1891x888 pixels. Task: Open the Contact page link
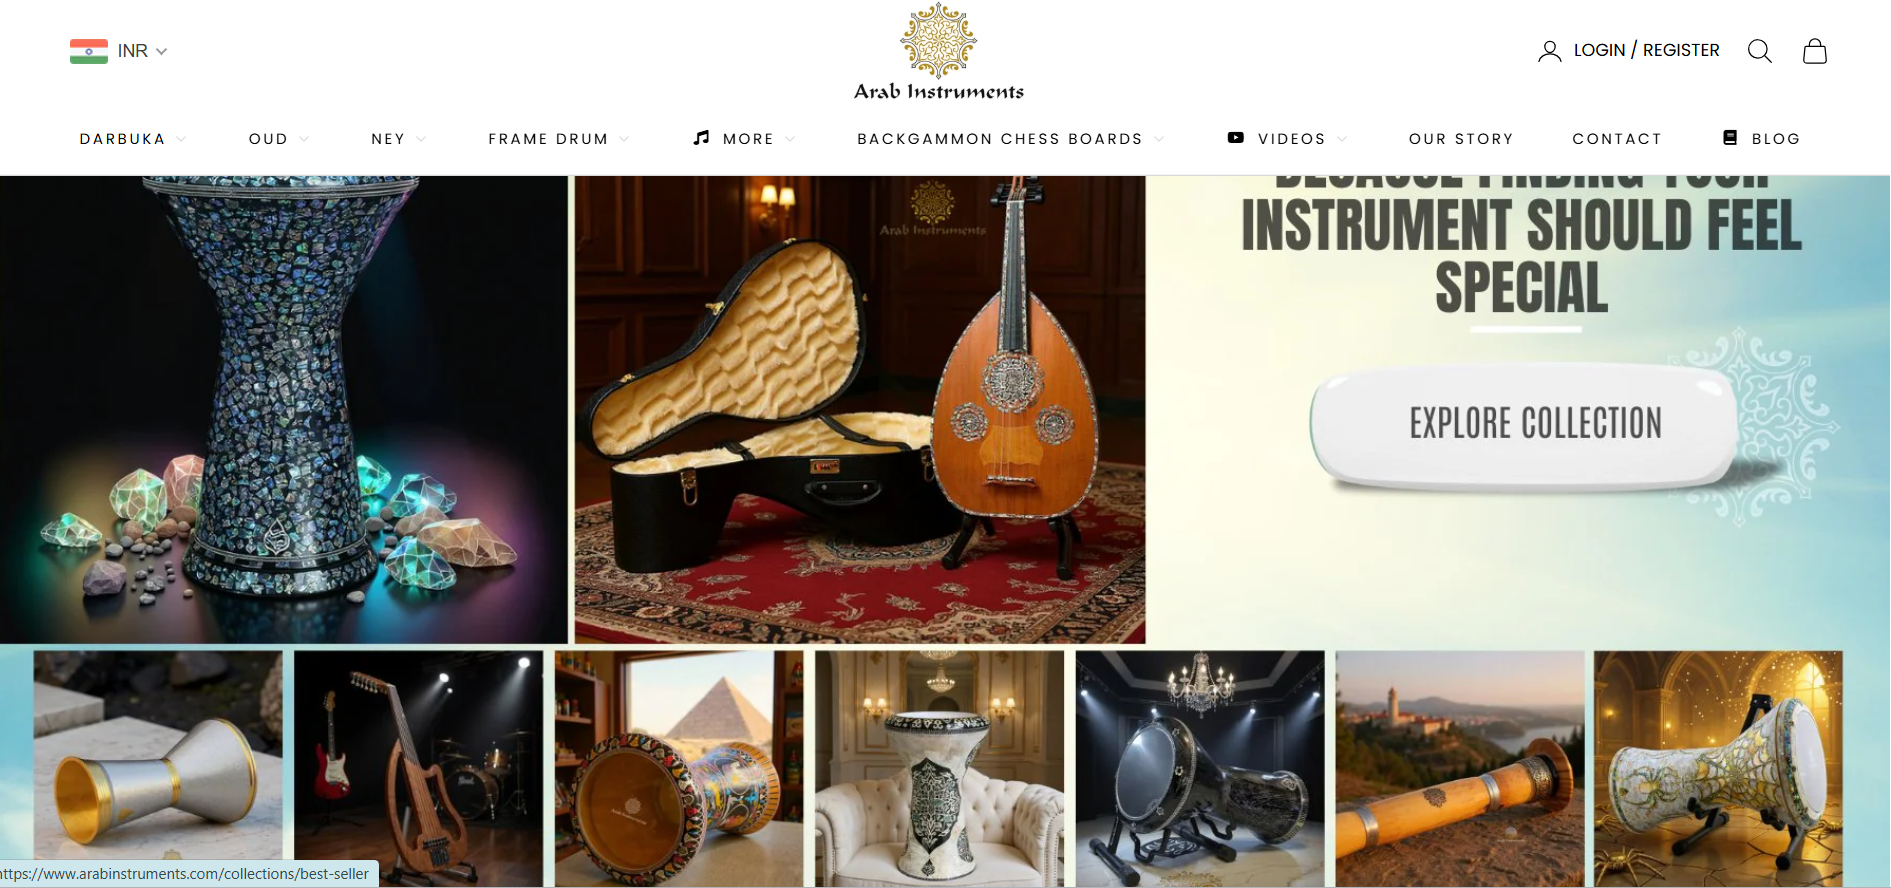pyautogui.click(x=1617, y=139)
